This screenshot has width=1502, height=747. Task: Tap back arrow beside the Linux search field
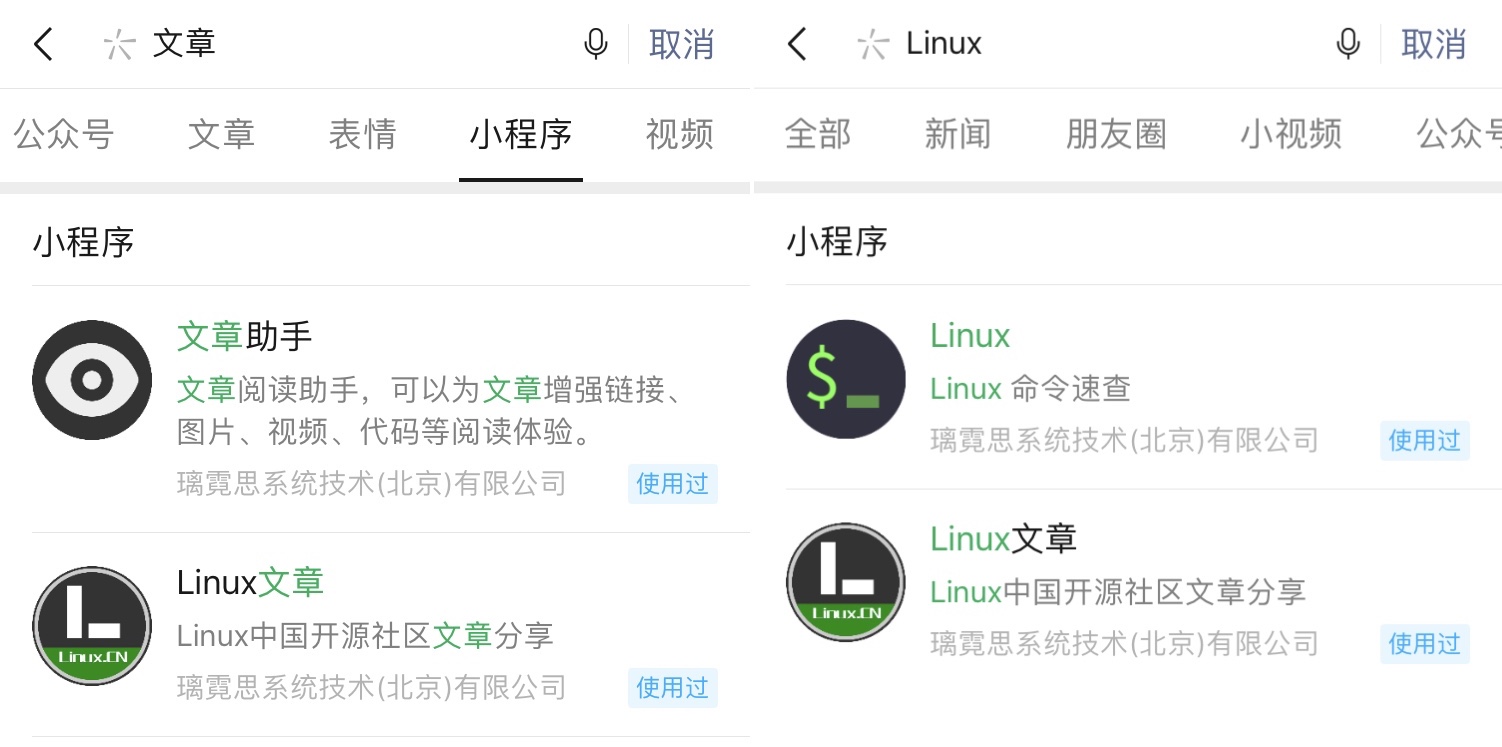(796, 44)
